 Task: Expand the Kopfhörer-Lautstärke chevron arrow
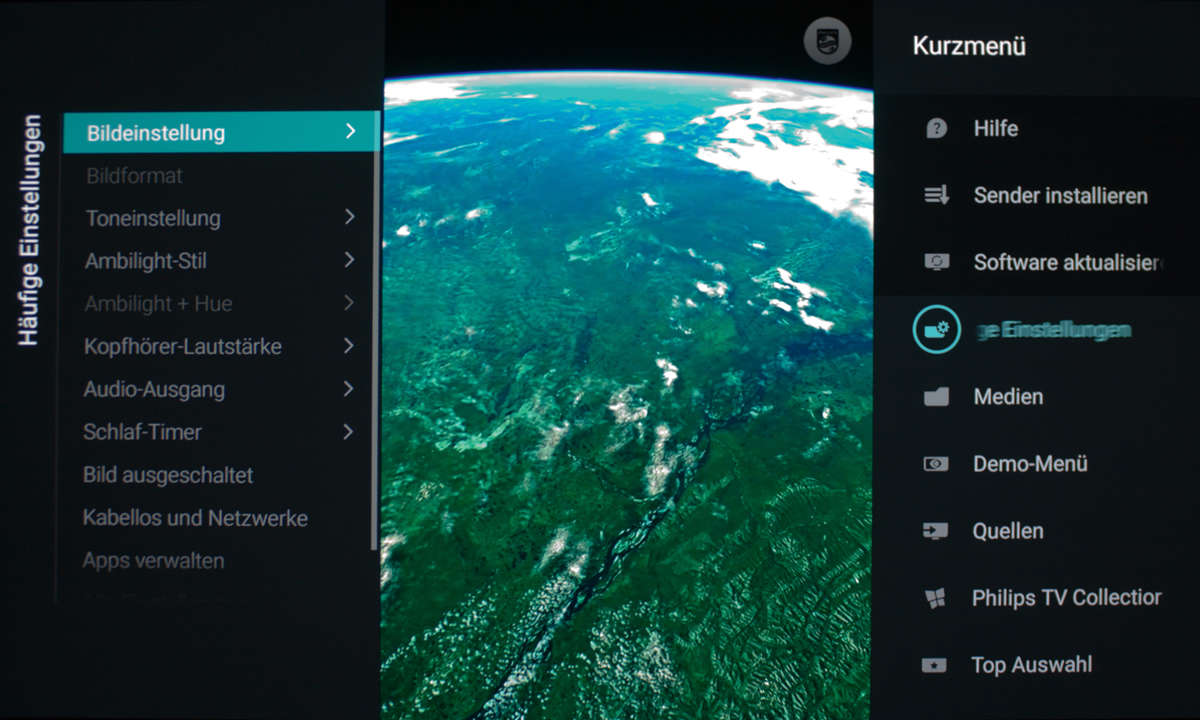click(349, 346)
